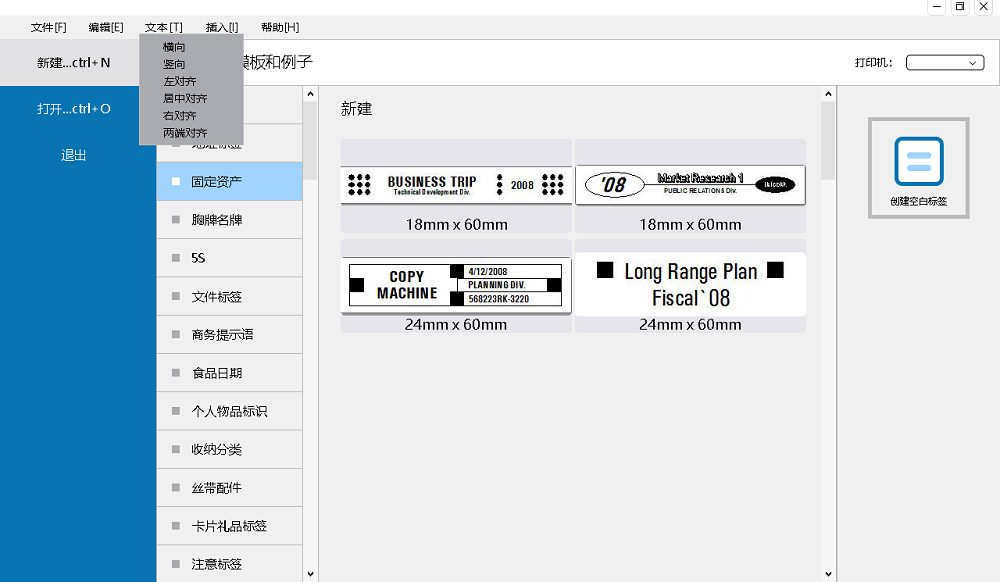Select 竖向 in the text menu
This screenshot has width=1000, height=582.
(x=174, y=64)
